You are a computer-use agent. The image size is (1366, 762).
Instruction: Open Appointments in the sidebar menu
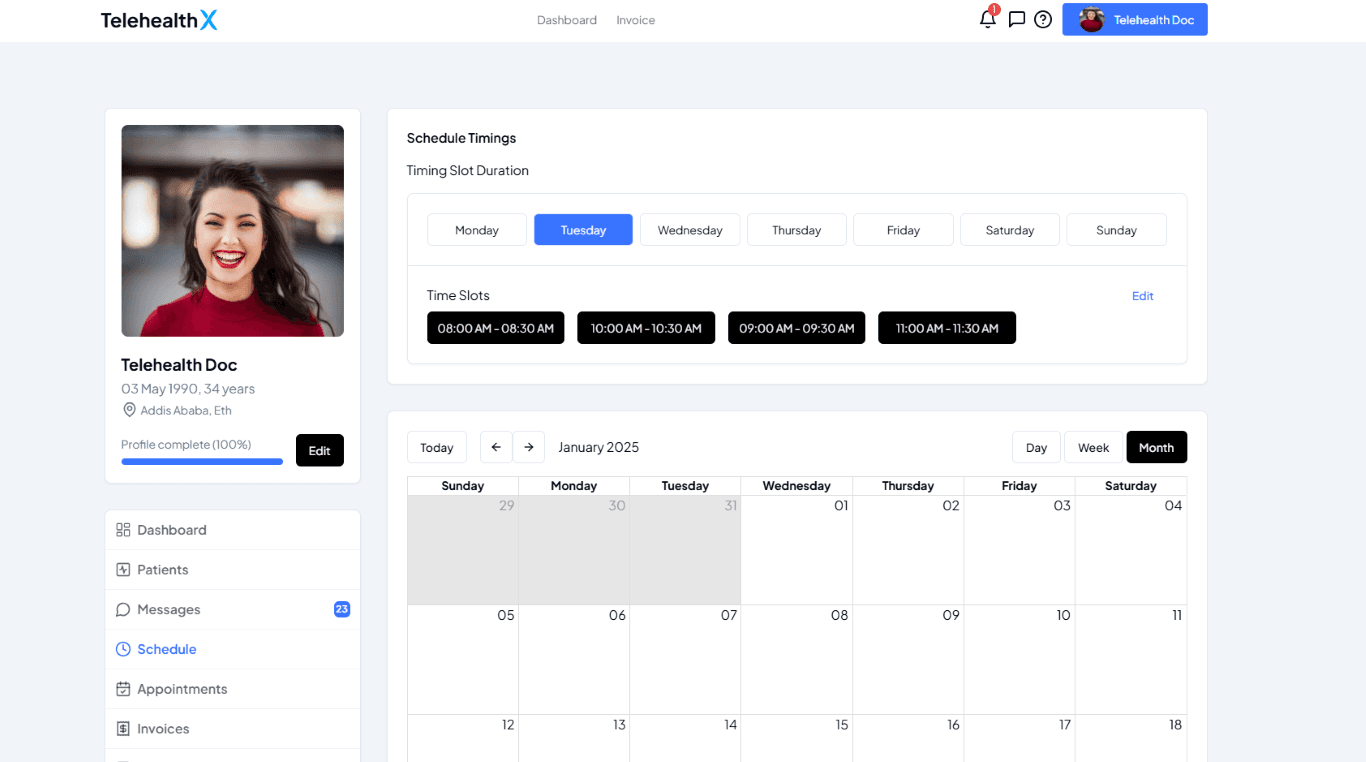[x=232, y=689]
